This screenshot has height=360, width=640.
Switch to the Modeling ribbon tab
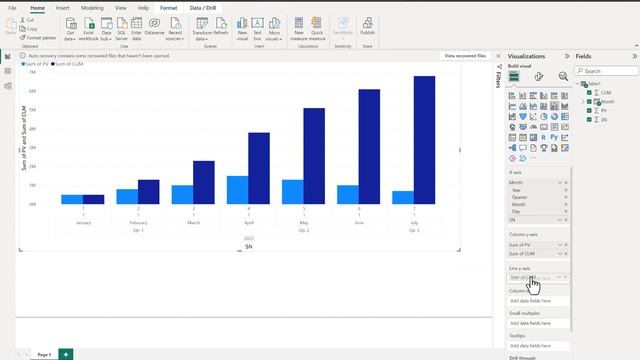coord(92,8)
